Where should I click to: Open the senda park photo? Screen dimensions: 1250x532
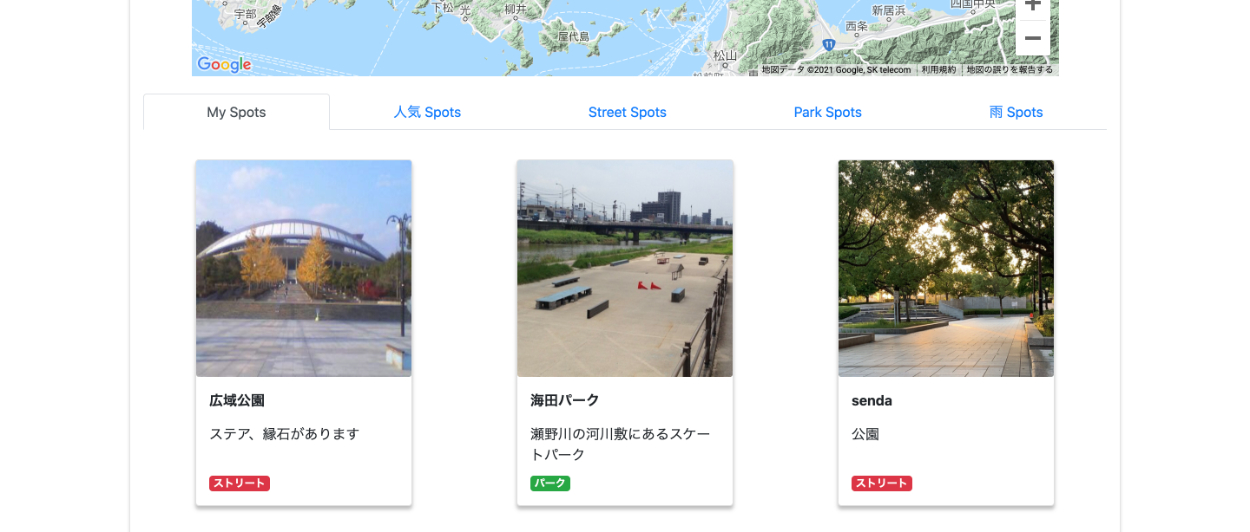click(946, 268)
